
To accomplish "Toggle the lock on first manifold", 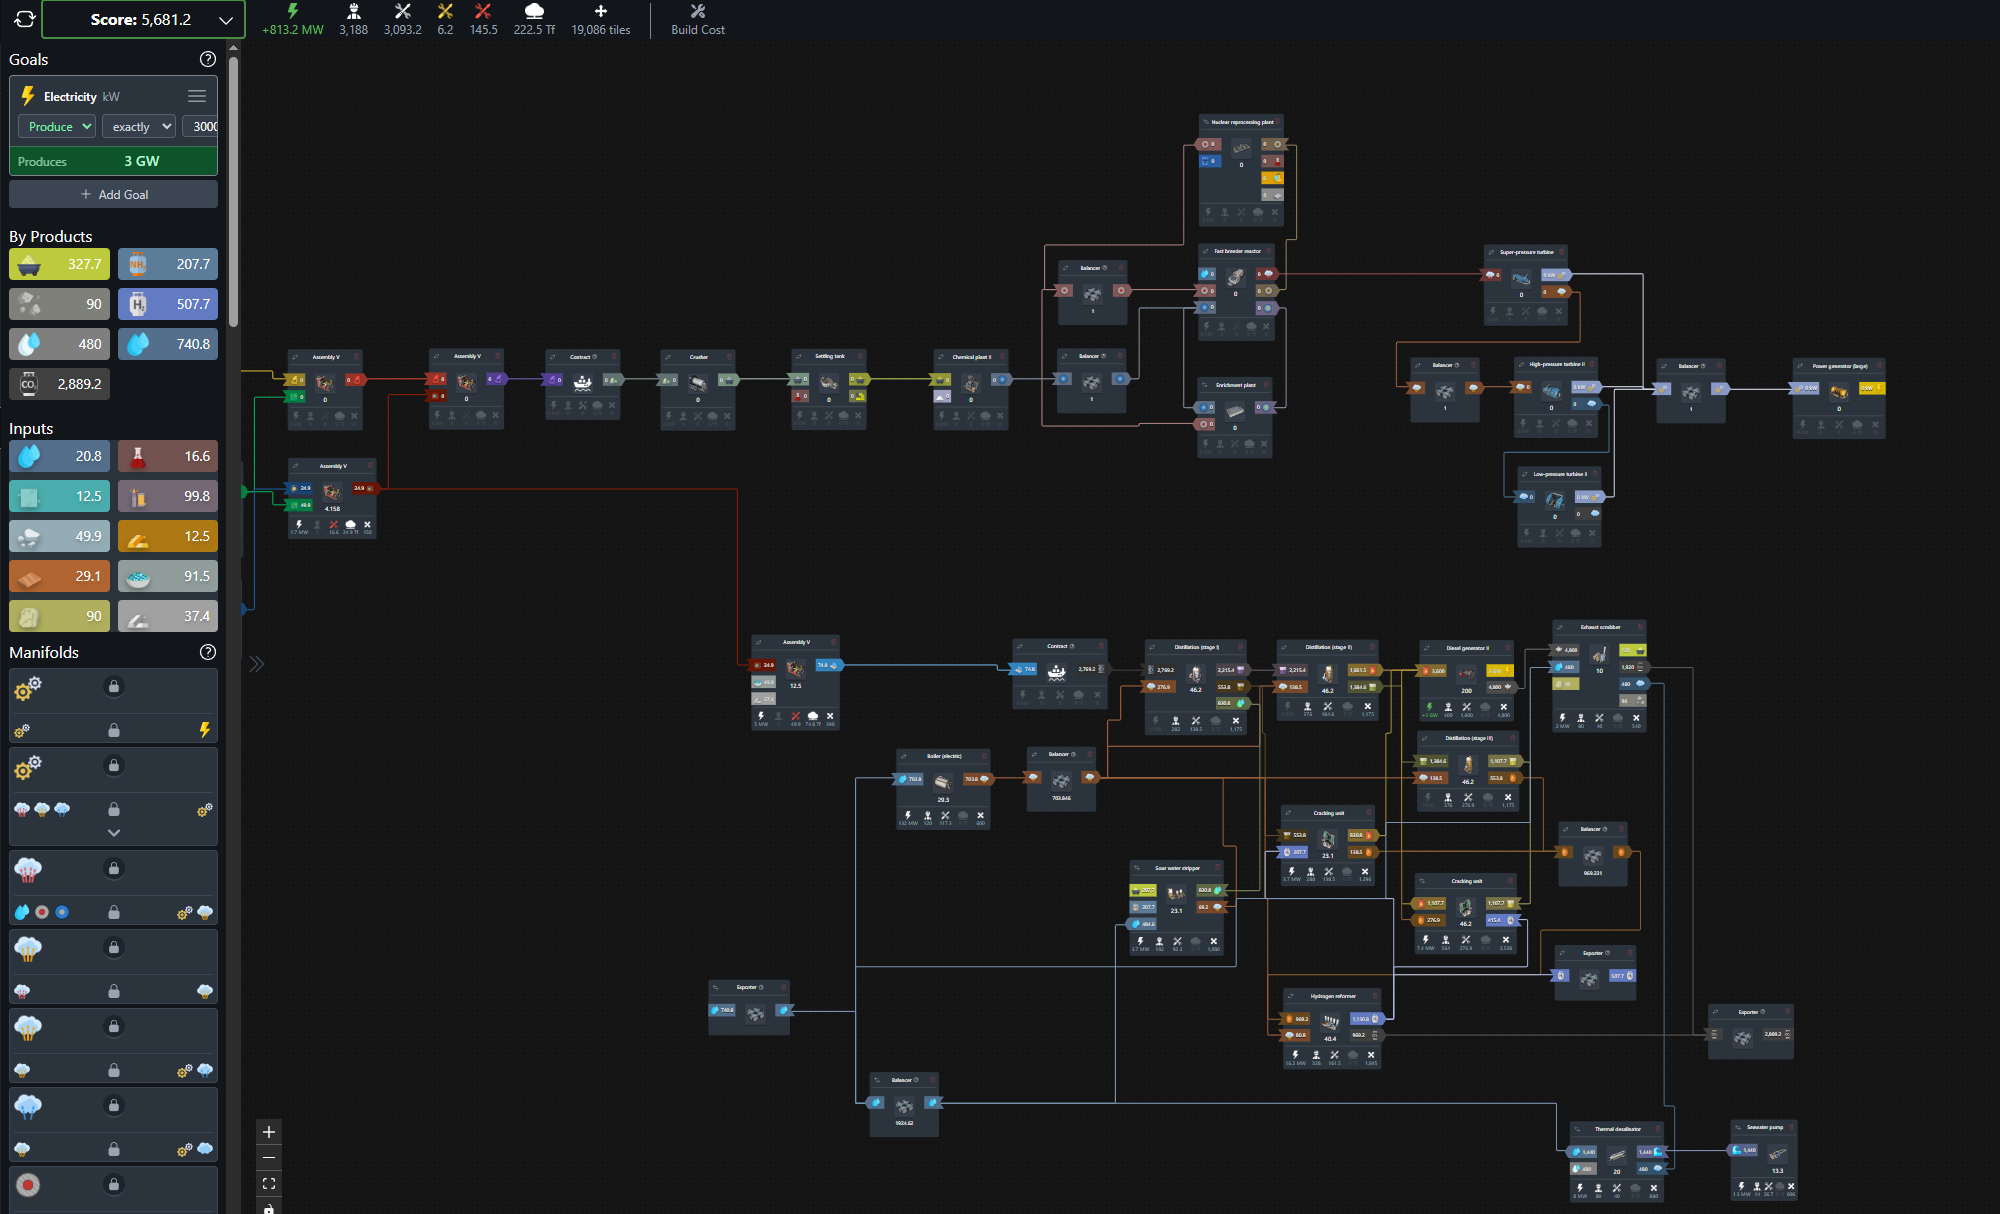I will [x=114, y=686].
